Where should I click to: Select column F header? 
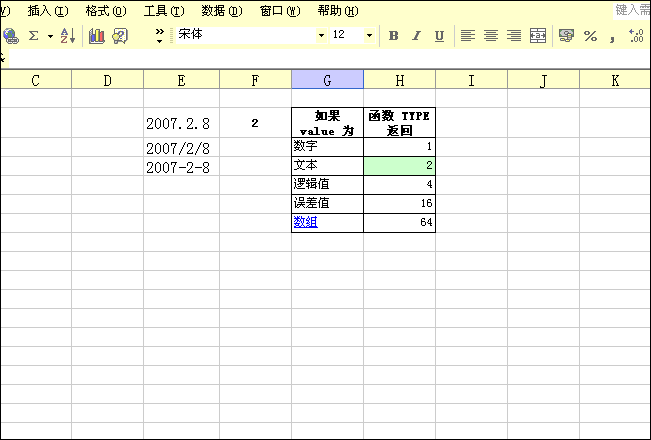255,80
